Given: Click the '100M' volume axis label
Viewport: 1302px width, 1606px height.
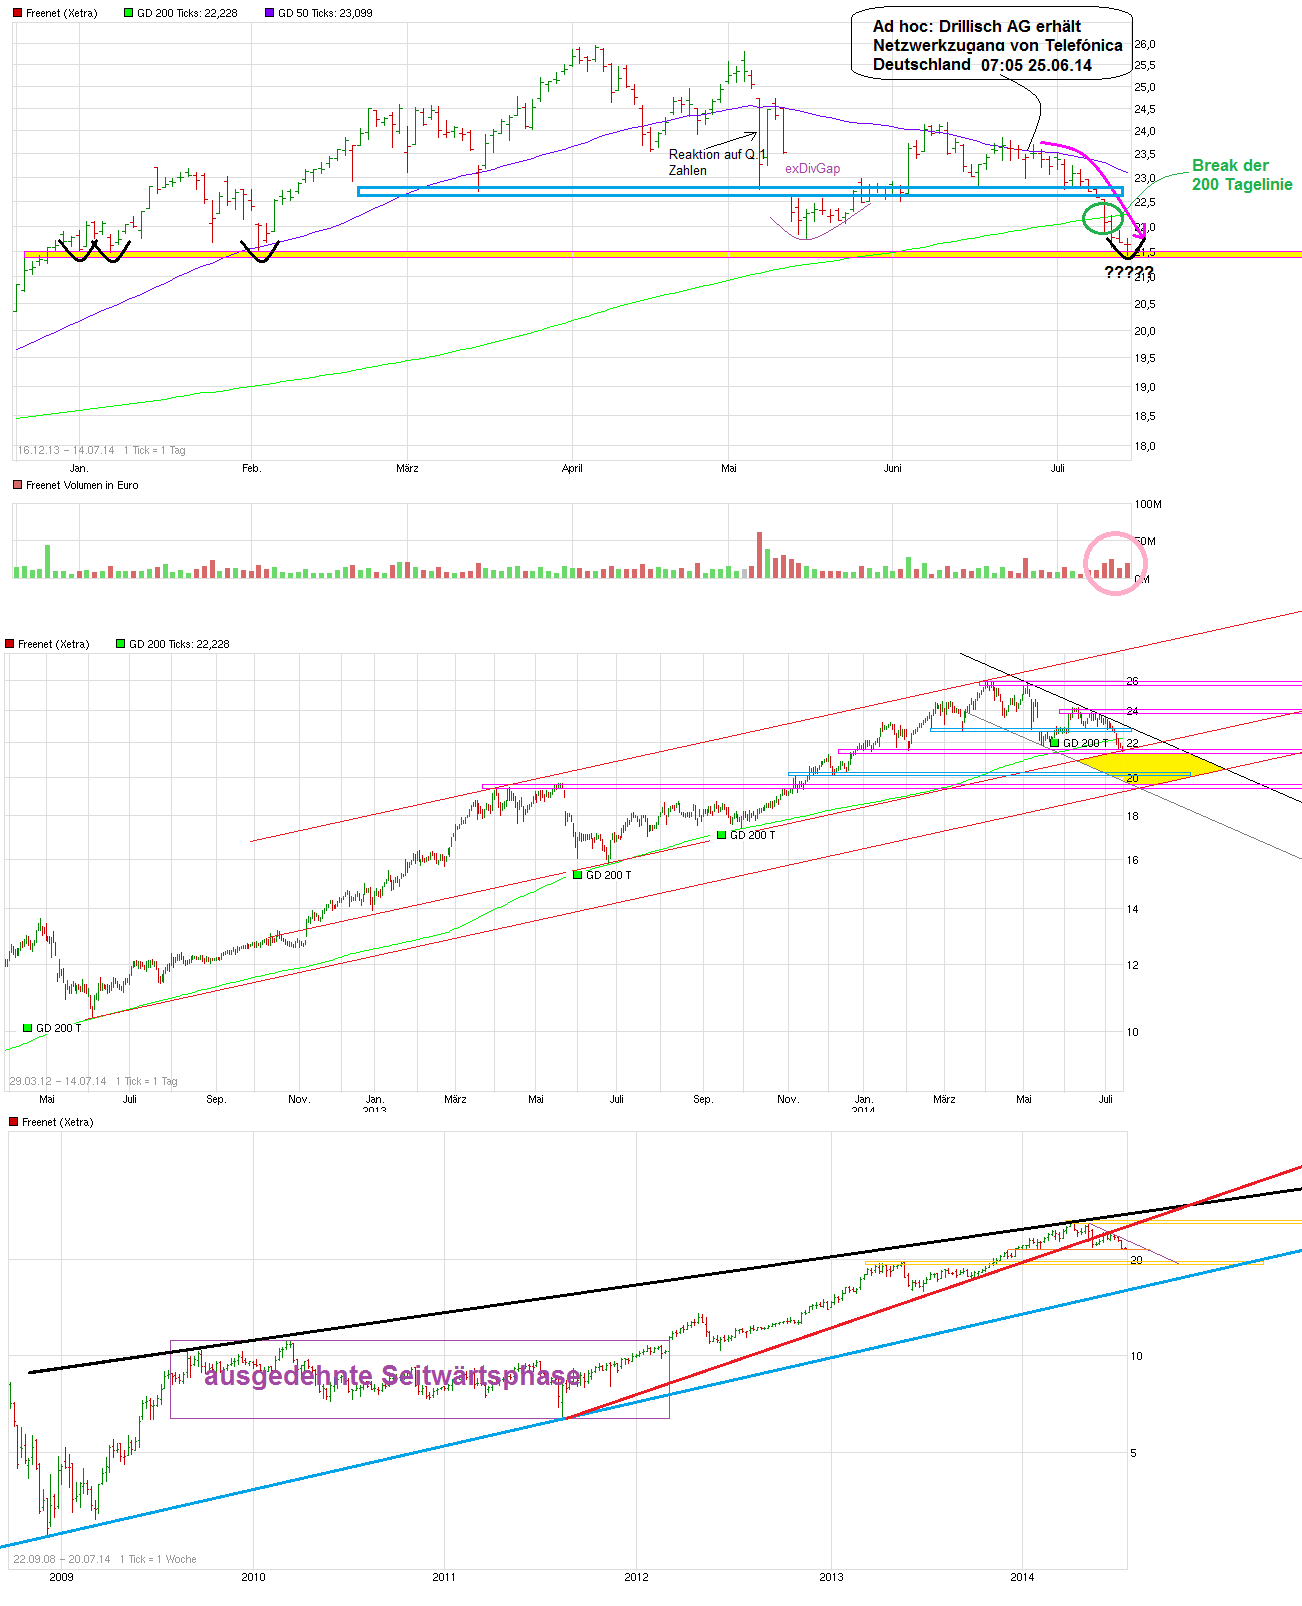Looking at the screenshot, I should [x=1148, y=504].
